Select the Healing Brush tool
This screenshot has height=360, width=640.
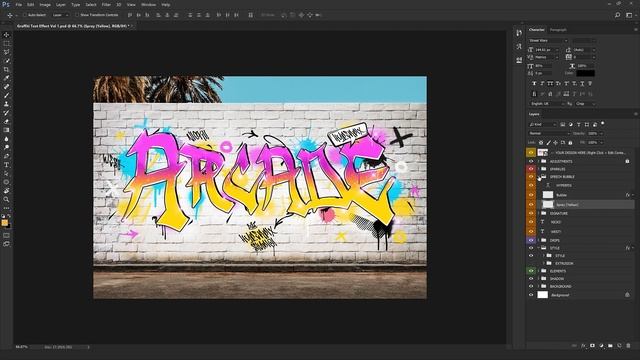pyautogui.click(x=6, y=87)
